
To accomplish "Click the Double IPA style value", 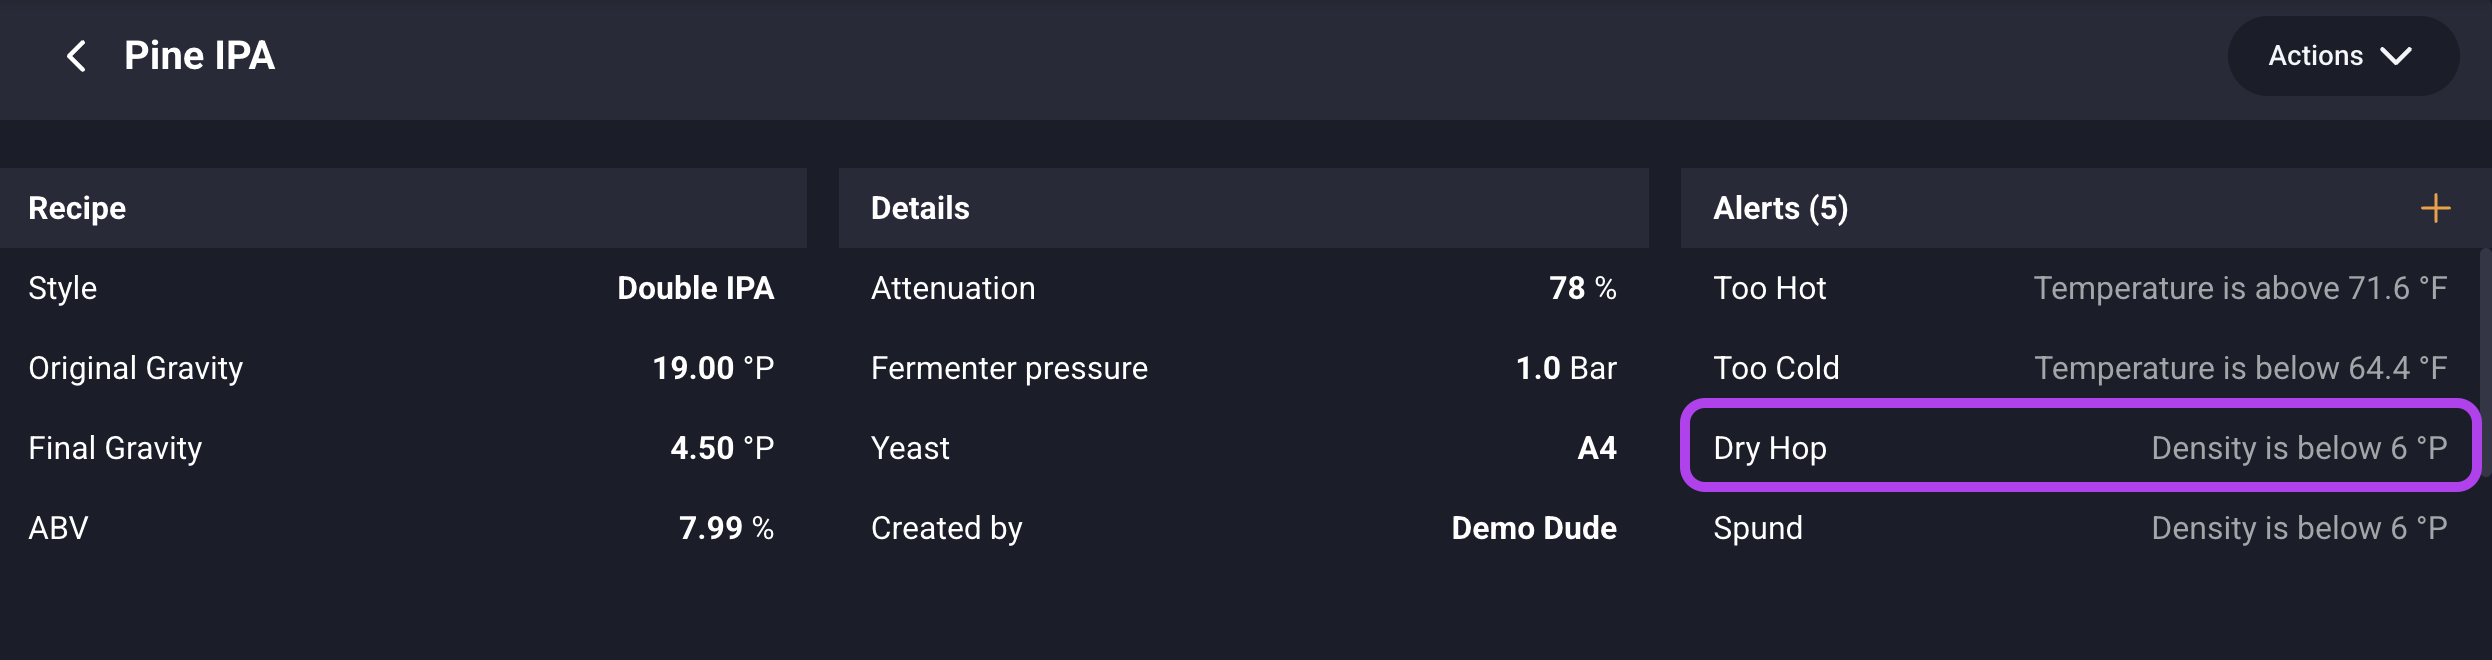I will 695,288.
